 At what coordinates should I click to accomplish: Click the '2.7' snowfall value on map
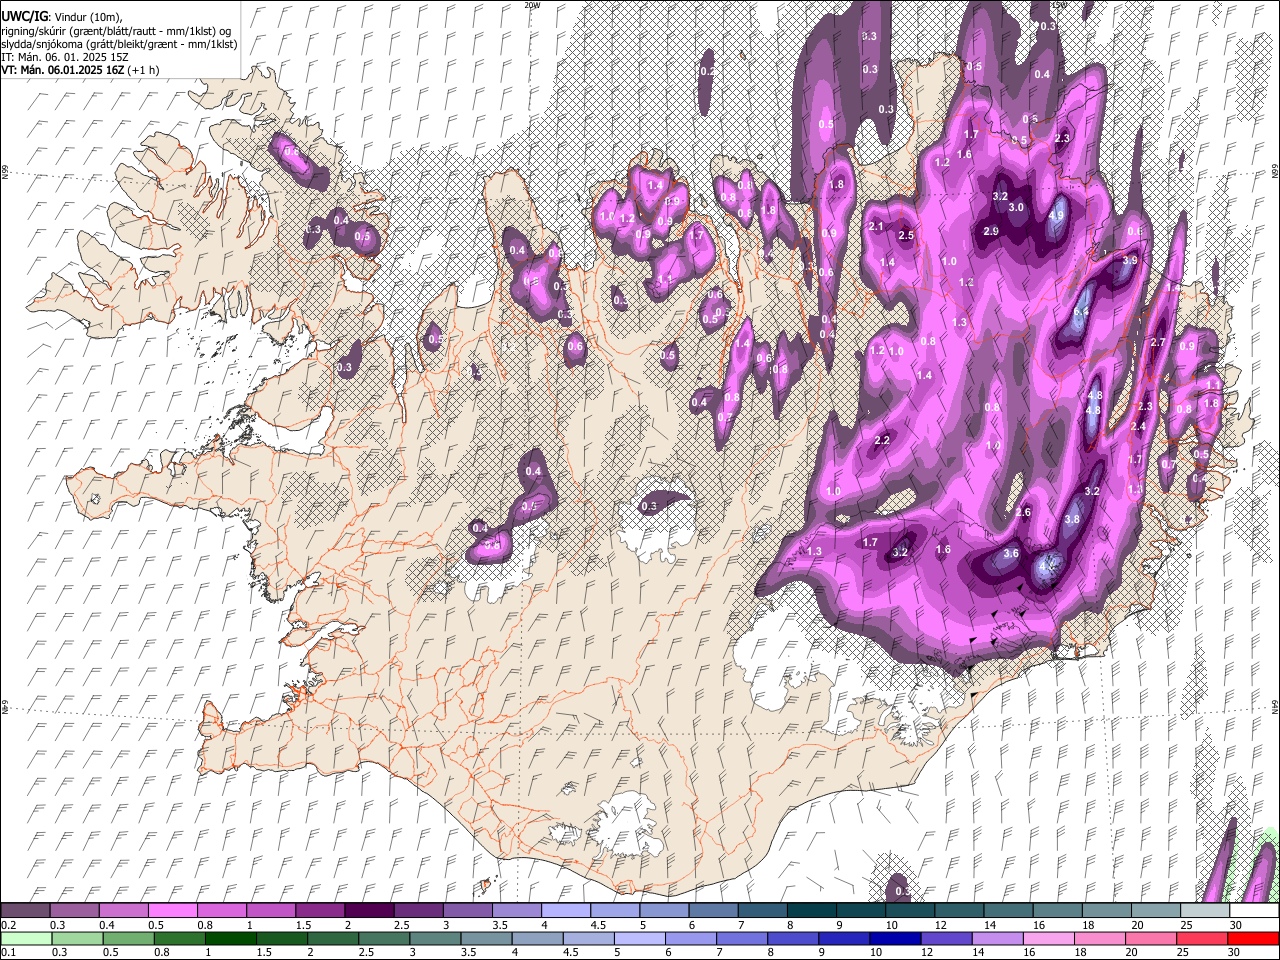pyautogui.click(x=1158, y=342)
